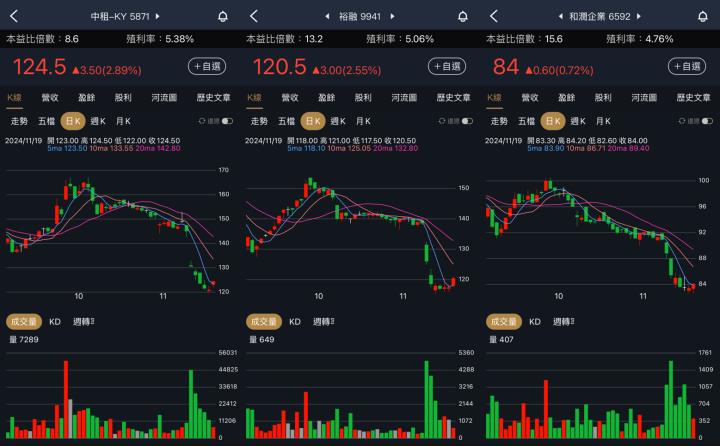
Task: Next stock arrow beside 裕融 9941
Action: tap(393, 17)
